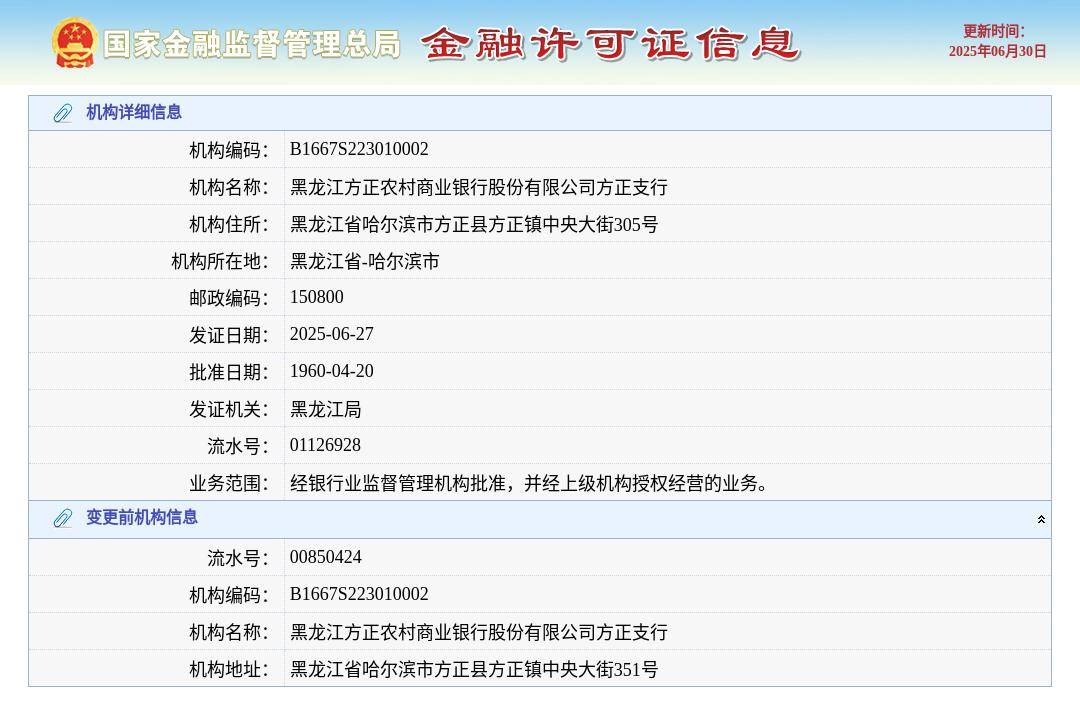Select the first 机构编码 value B1667S223010002
1080x701 pixels.
point(359,149)
